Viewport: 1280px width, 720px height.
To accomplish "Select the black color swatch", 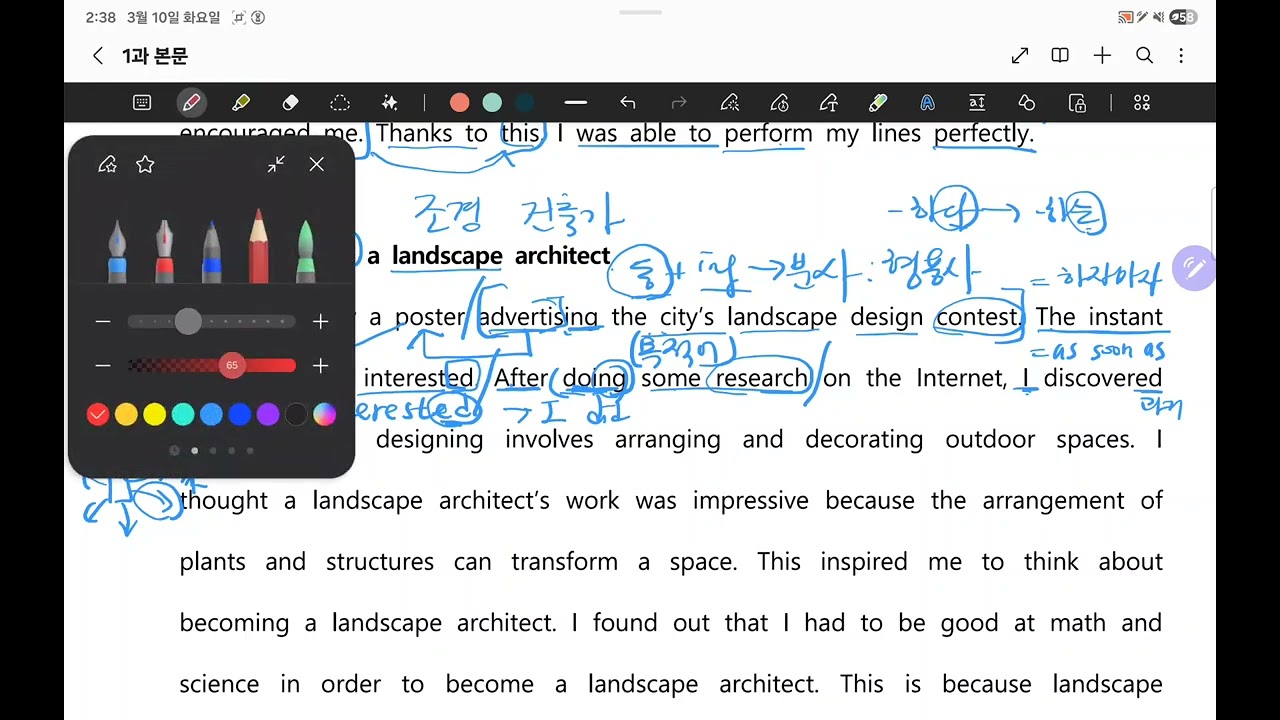I will pos(296,414).
